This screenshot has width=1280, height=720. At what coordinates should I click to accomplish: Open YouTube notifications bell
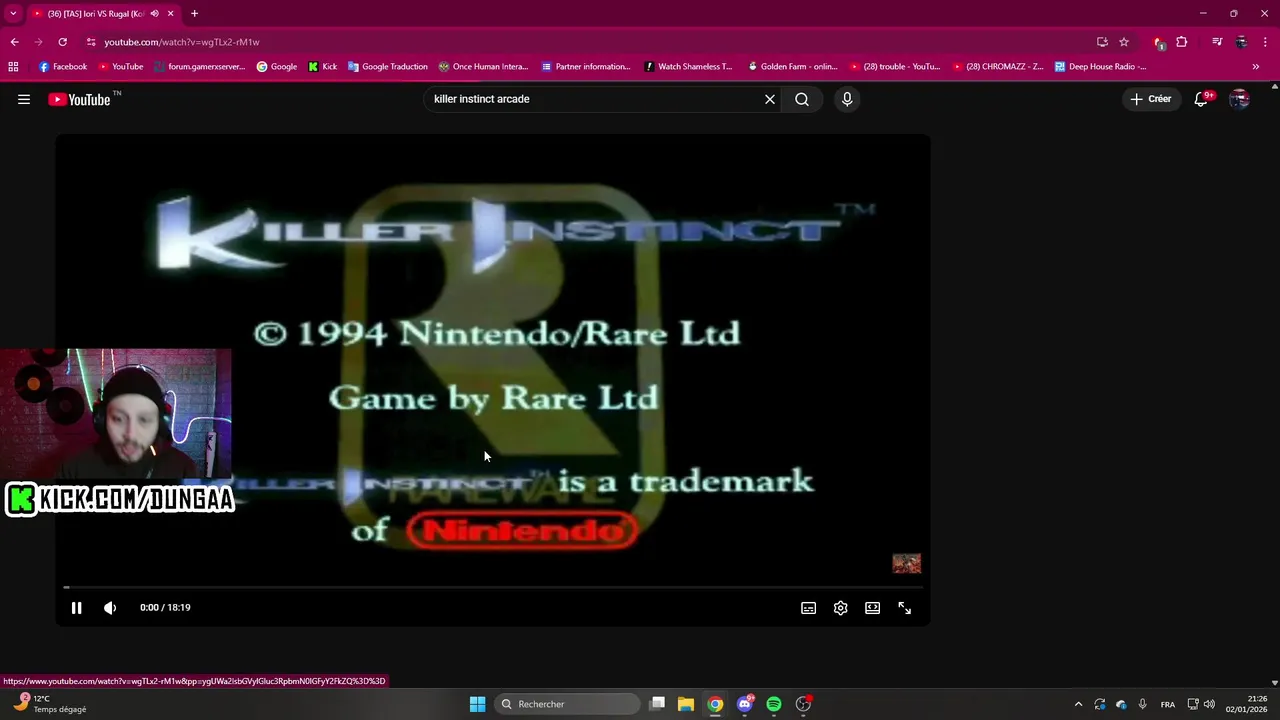1201,99
